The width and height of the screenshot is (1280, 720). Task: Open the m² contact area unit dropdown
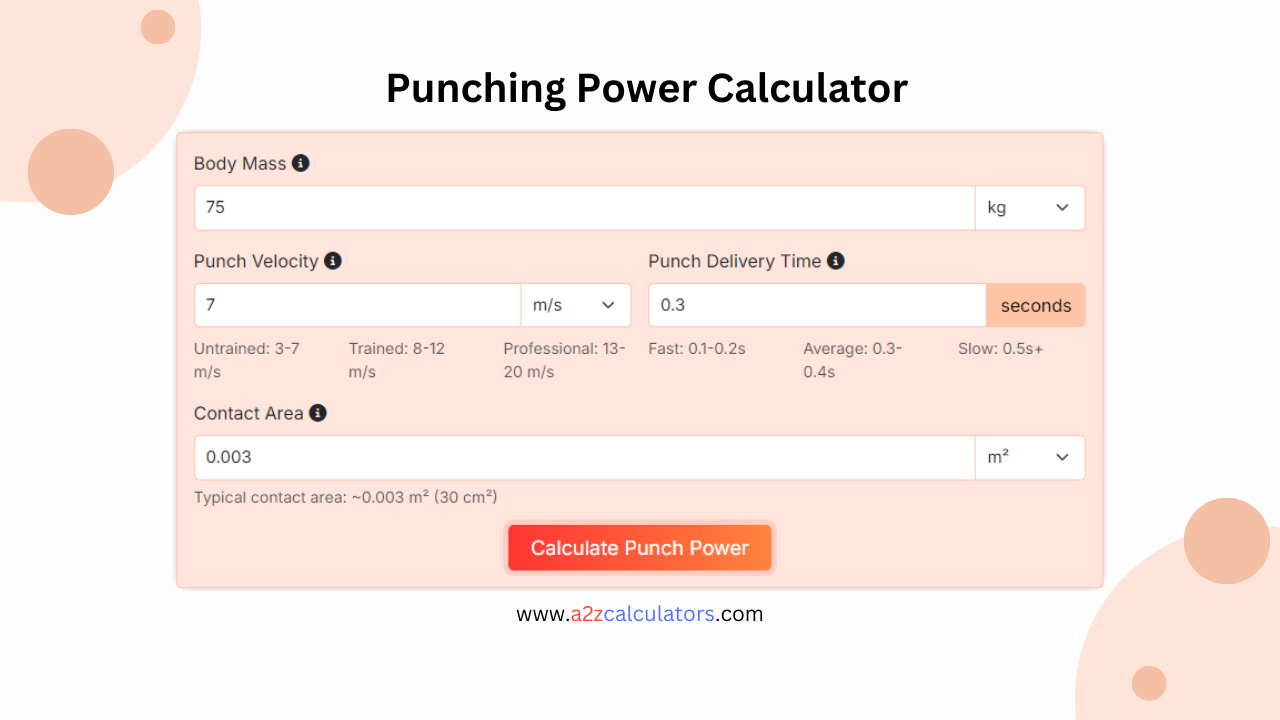point(1030,457)
